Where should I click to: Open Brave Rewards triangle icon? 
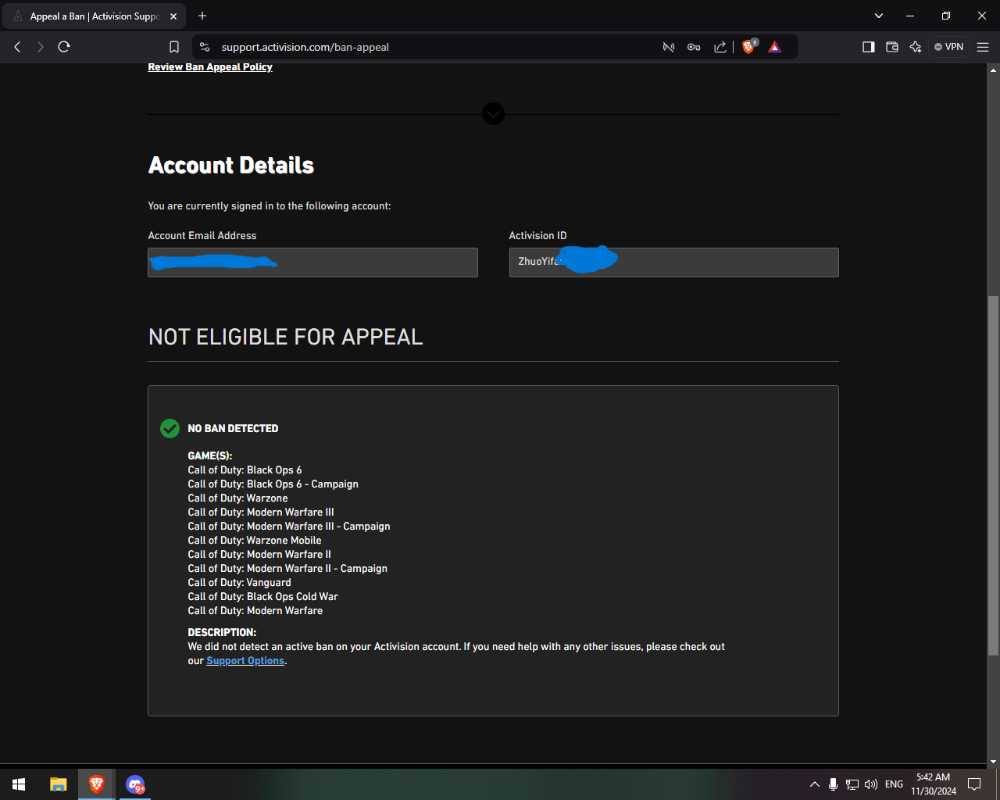[775, 47]
